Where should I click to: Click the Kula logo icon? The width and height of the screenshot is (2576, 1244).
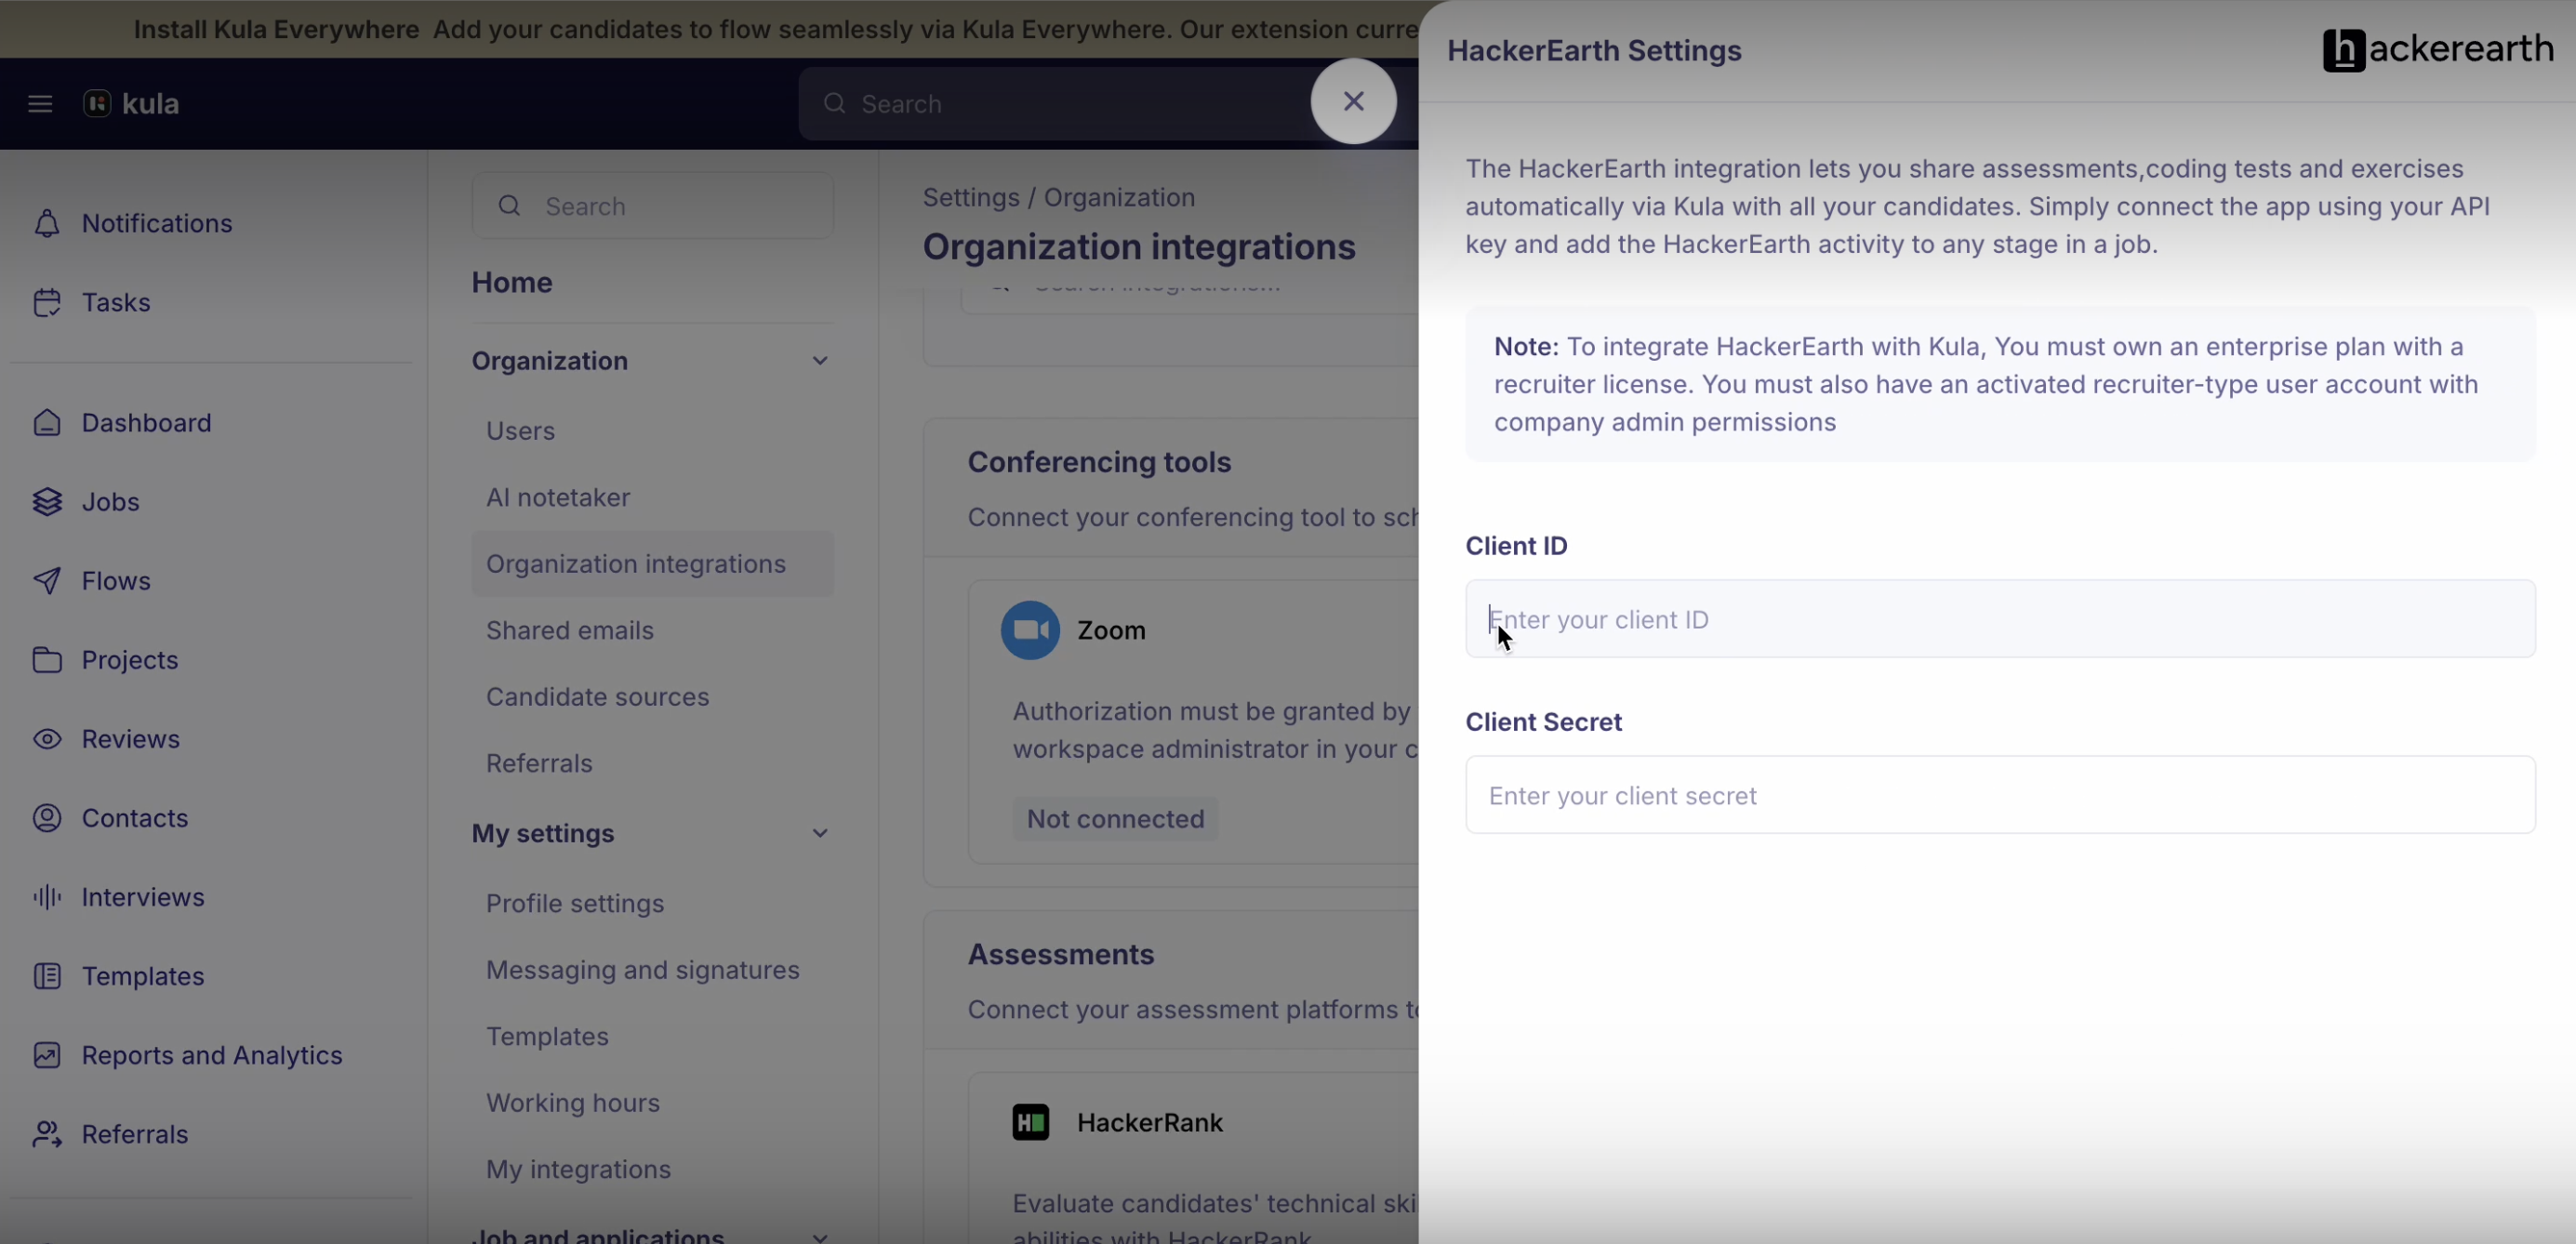tap(97, 103)
